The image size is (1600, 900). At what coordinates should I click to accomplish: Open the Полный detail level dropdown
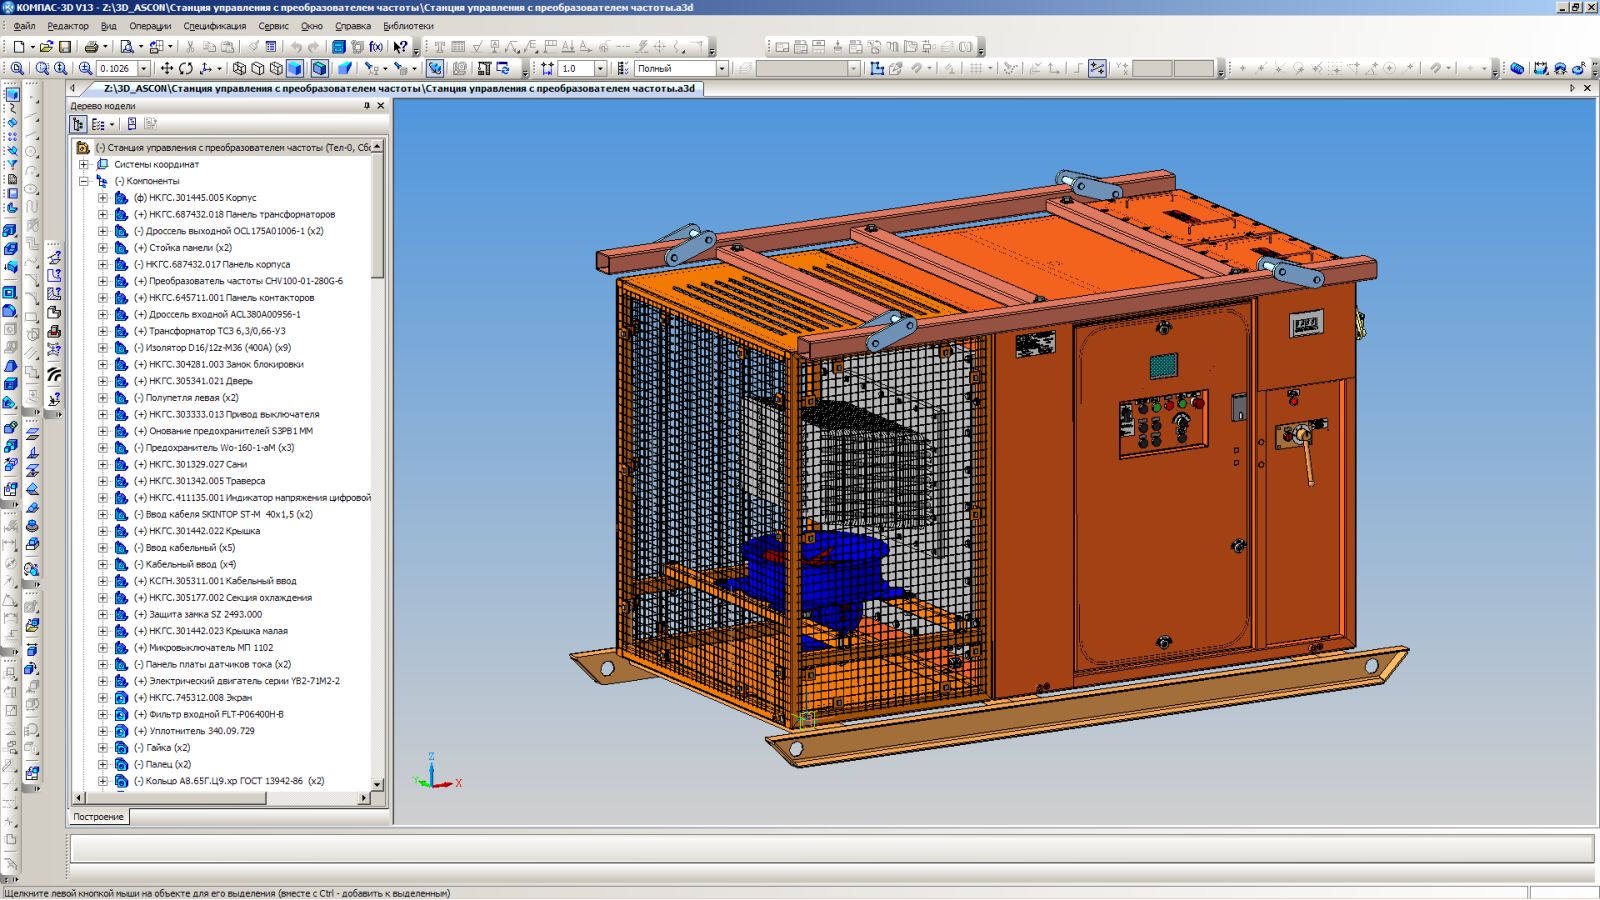(721, 69)
